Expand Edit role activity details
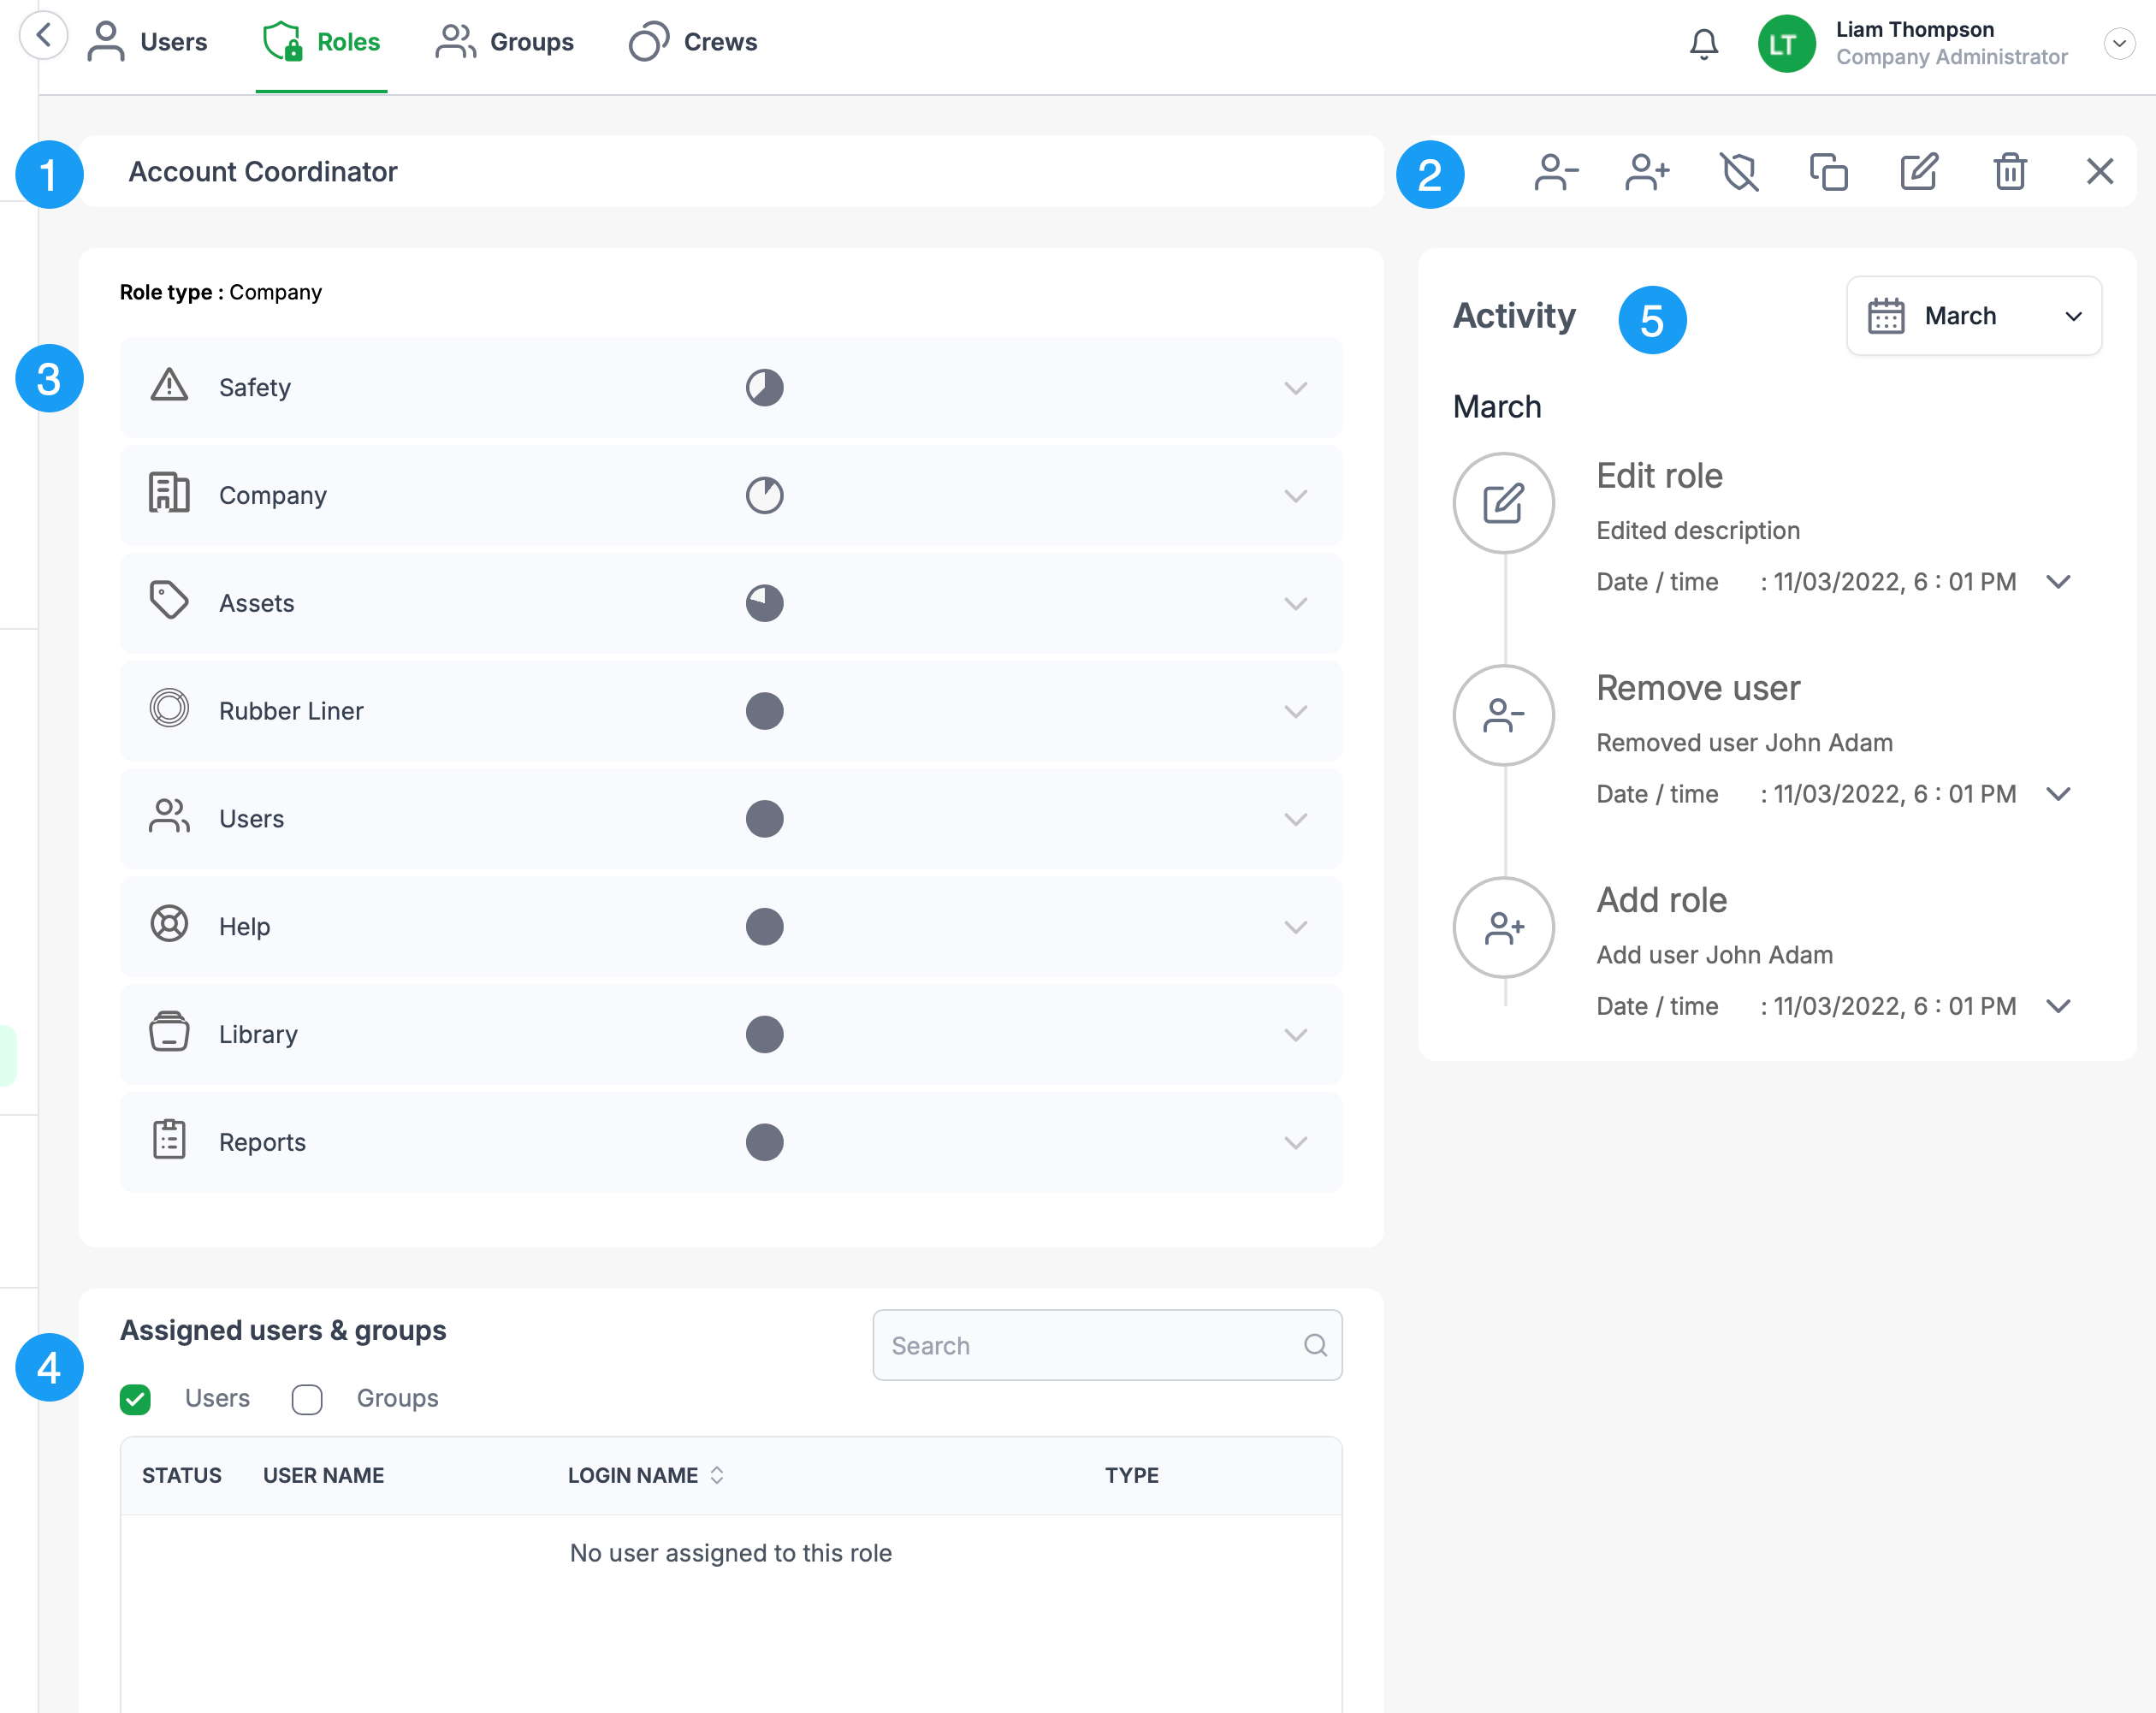Viewport: 2156px width, 1713px height. click(x=2058, y=582)
